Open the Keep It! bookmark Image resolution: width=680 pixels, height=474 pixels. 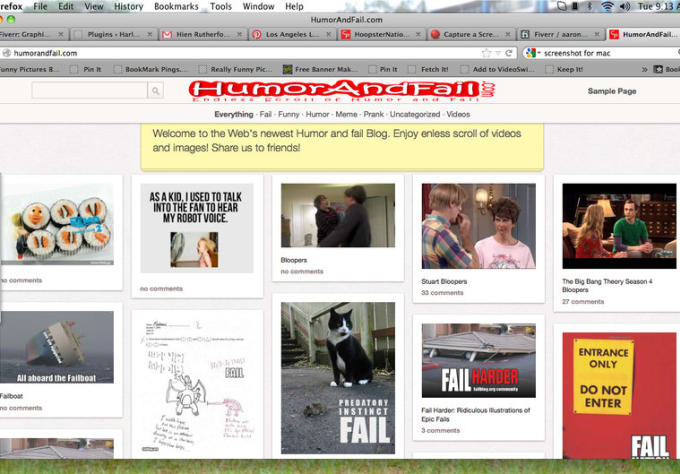point(564,69)
